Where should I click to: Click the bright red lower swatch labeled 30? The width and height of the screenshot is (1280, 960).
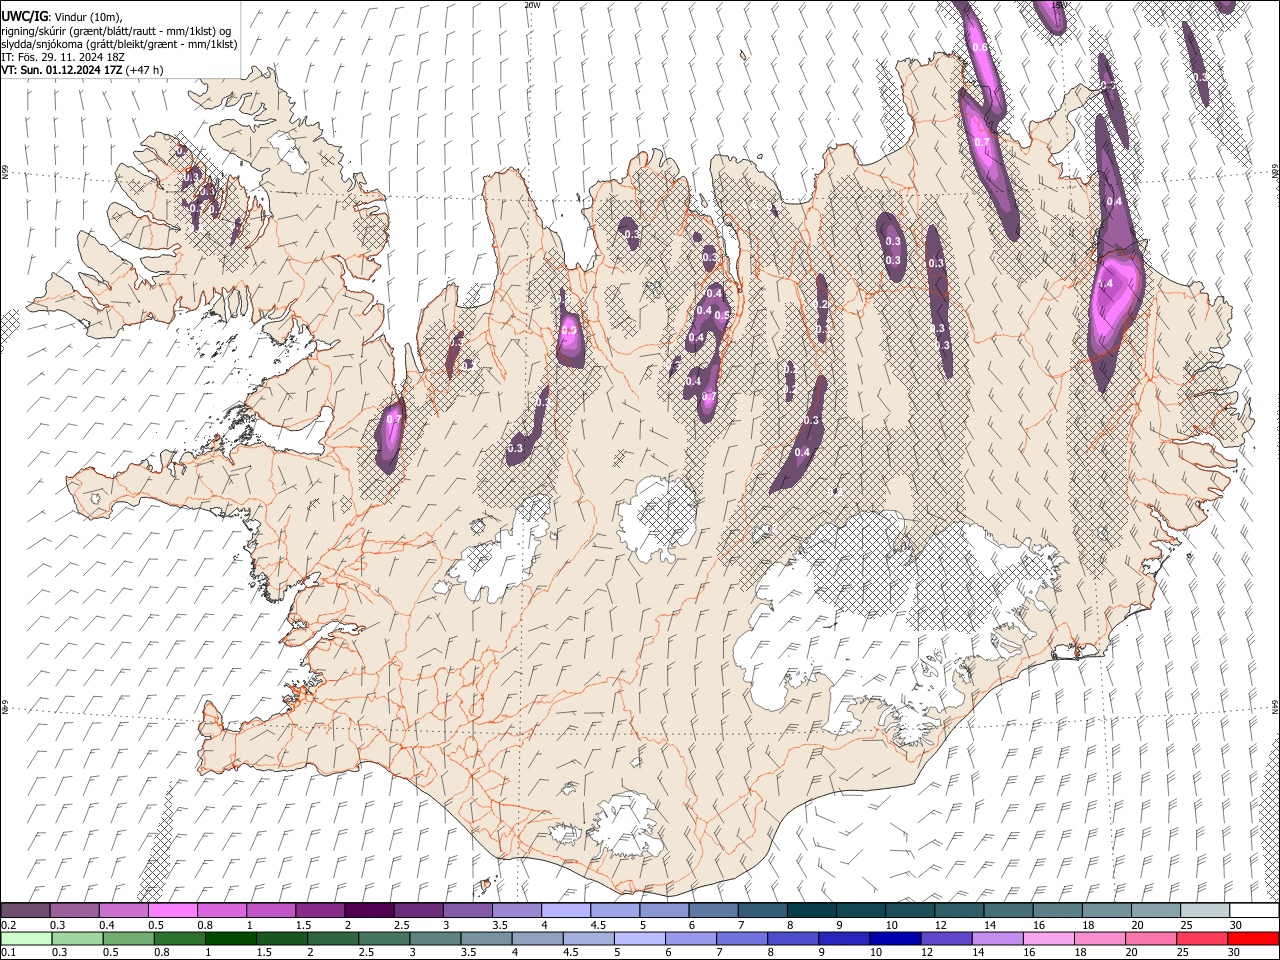pos(1252,938)
